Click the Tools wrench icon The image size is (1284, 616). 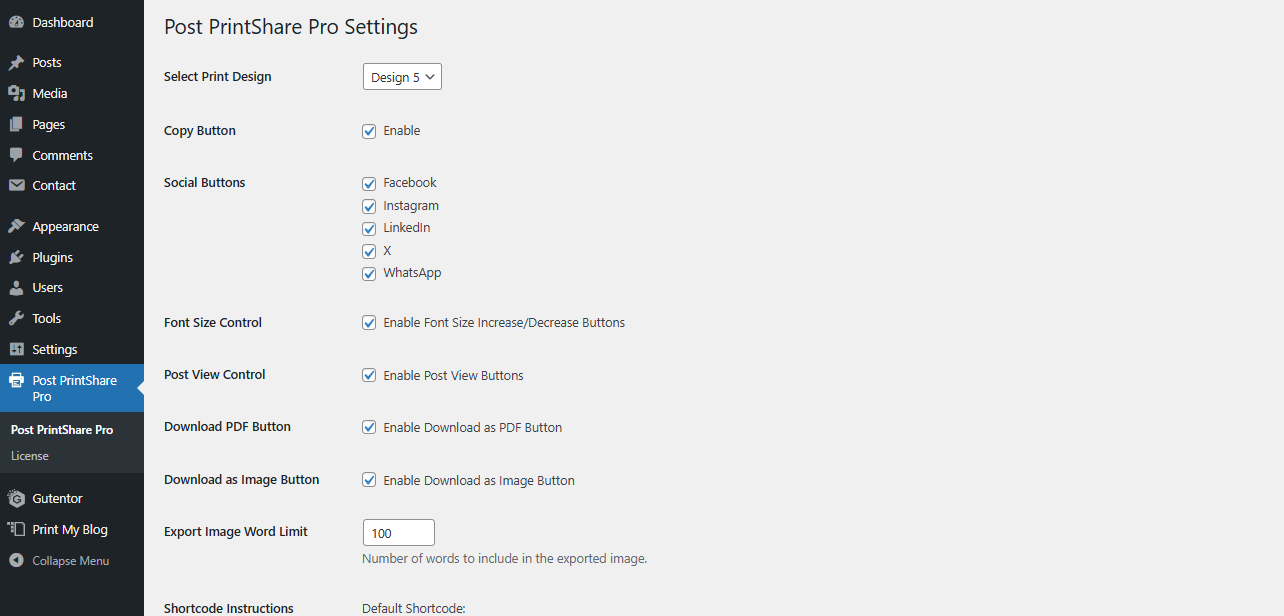[16, 318]
